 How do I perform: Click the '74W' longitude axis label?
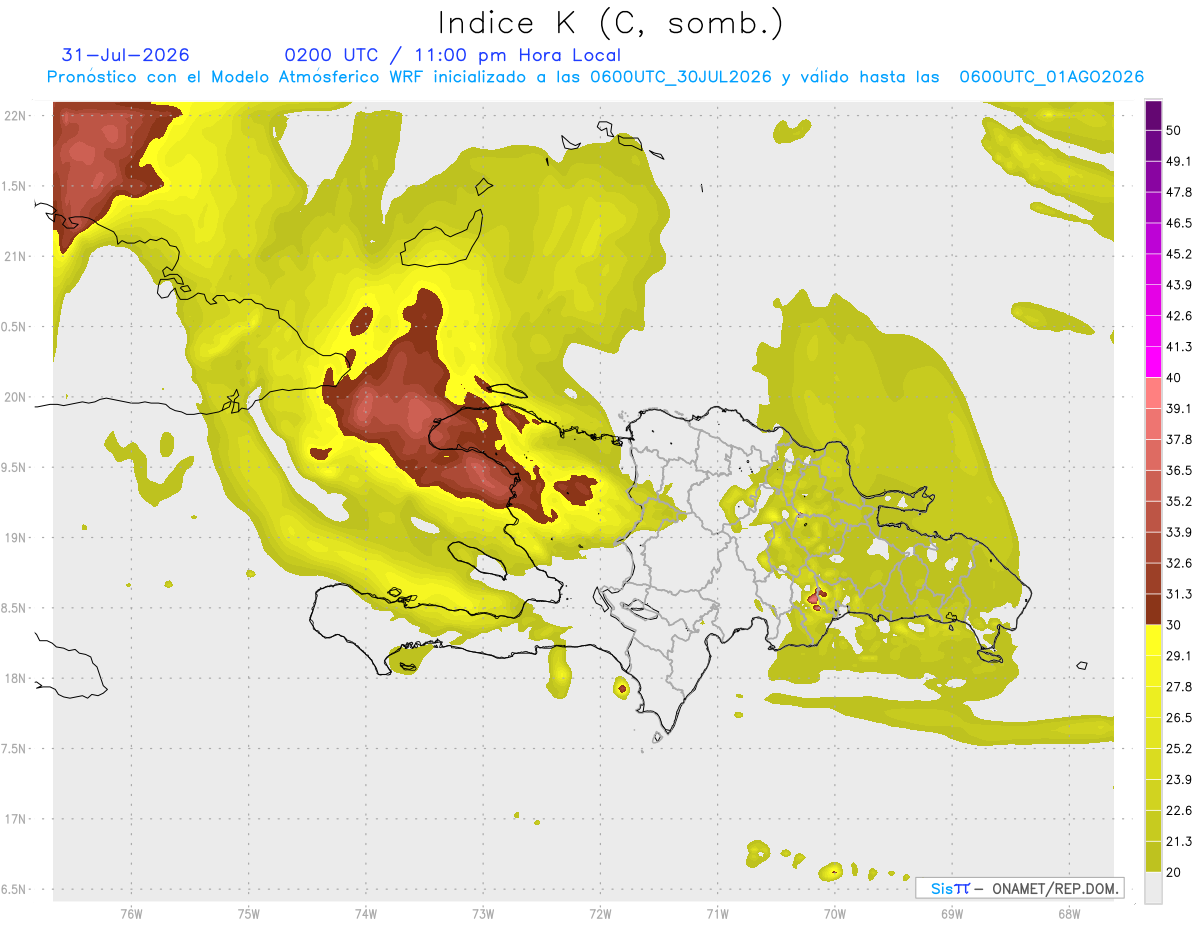coord(366,914)
